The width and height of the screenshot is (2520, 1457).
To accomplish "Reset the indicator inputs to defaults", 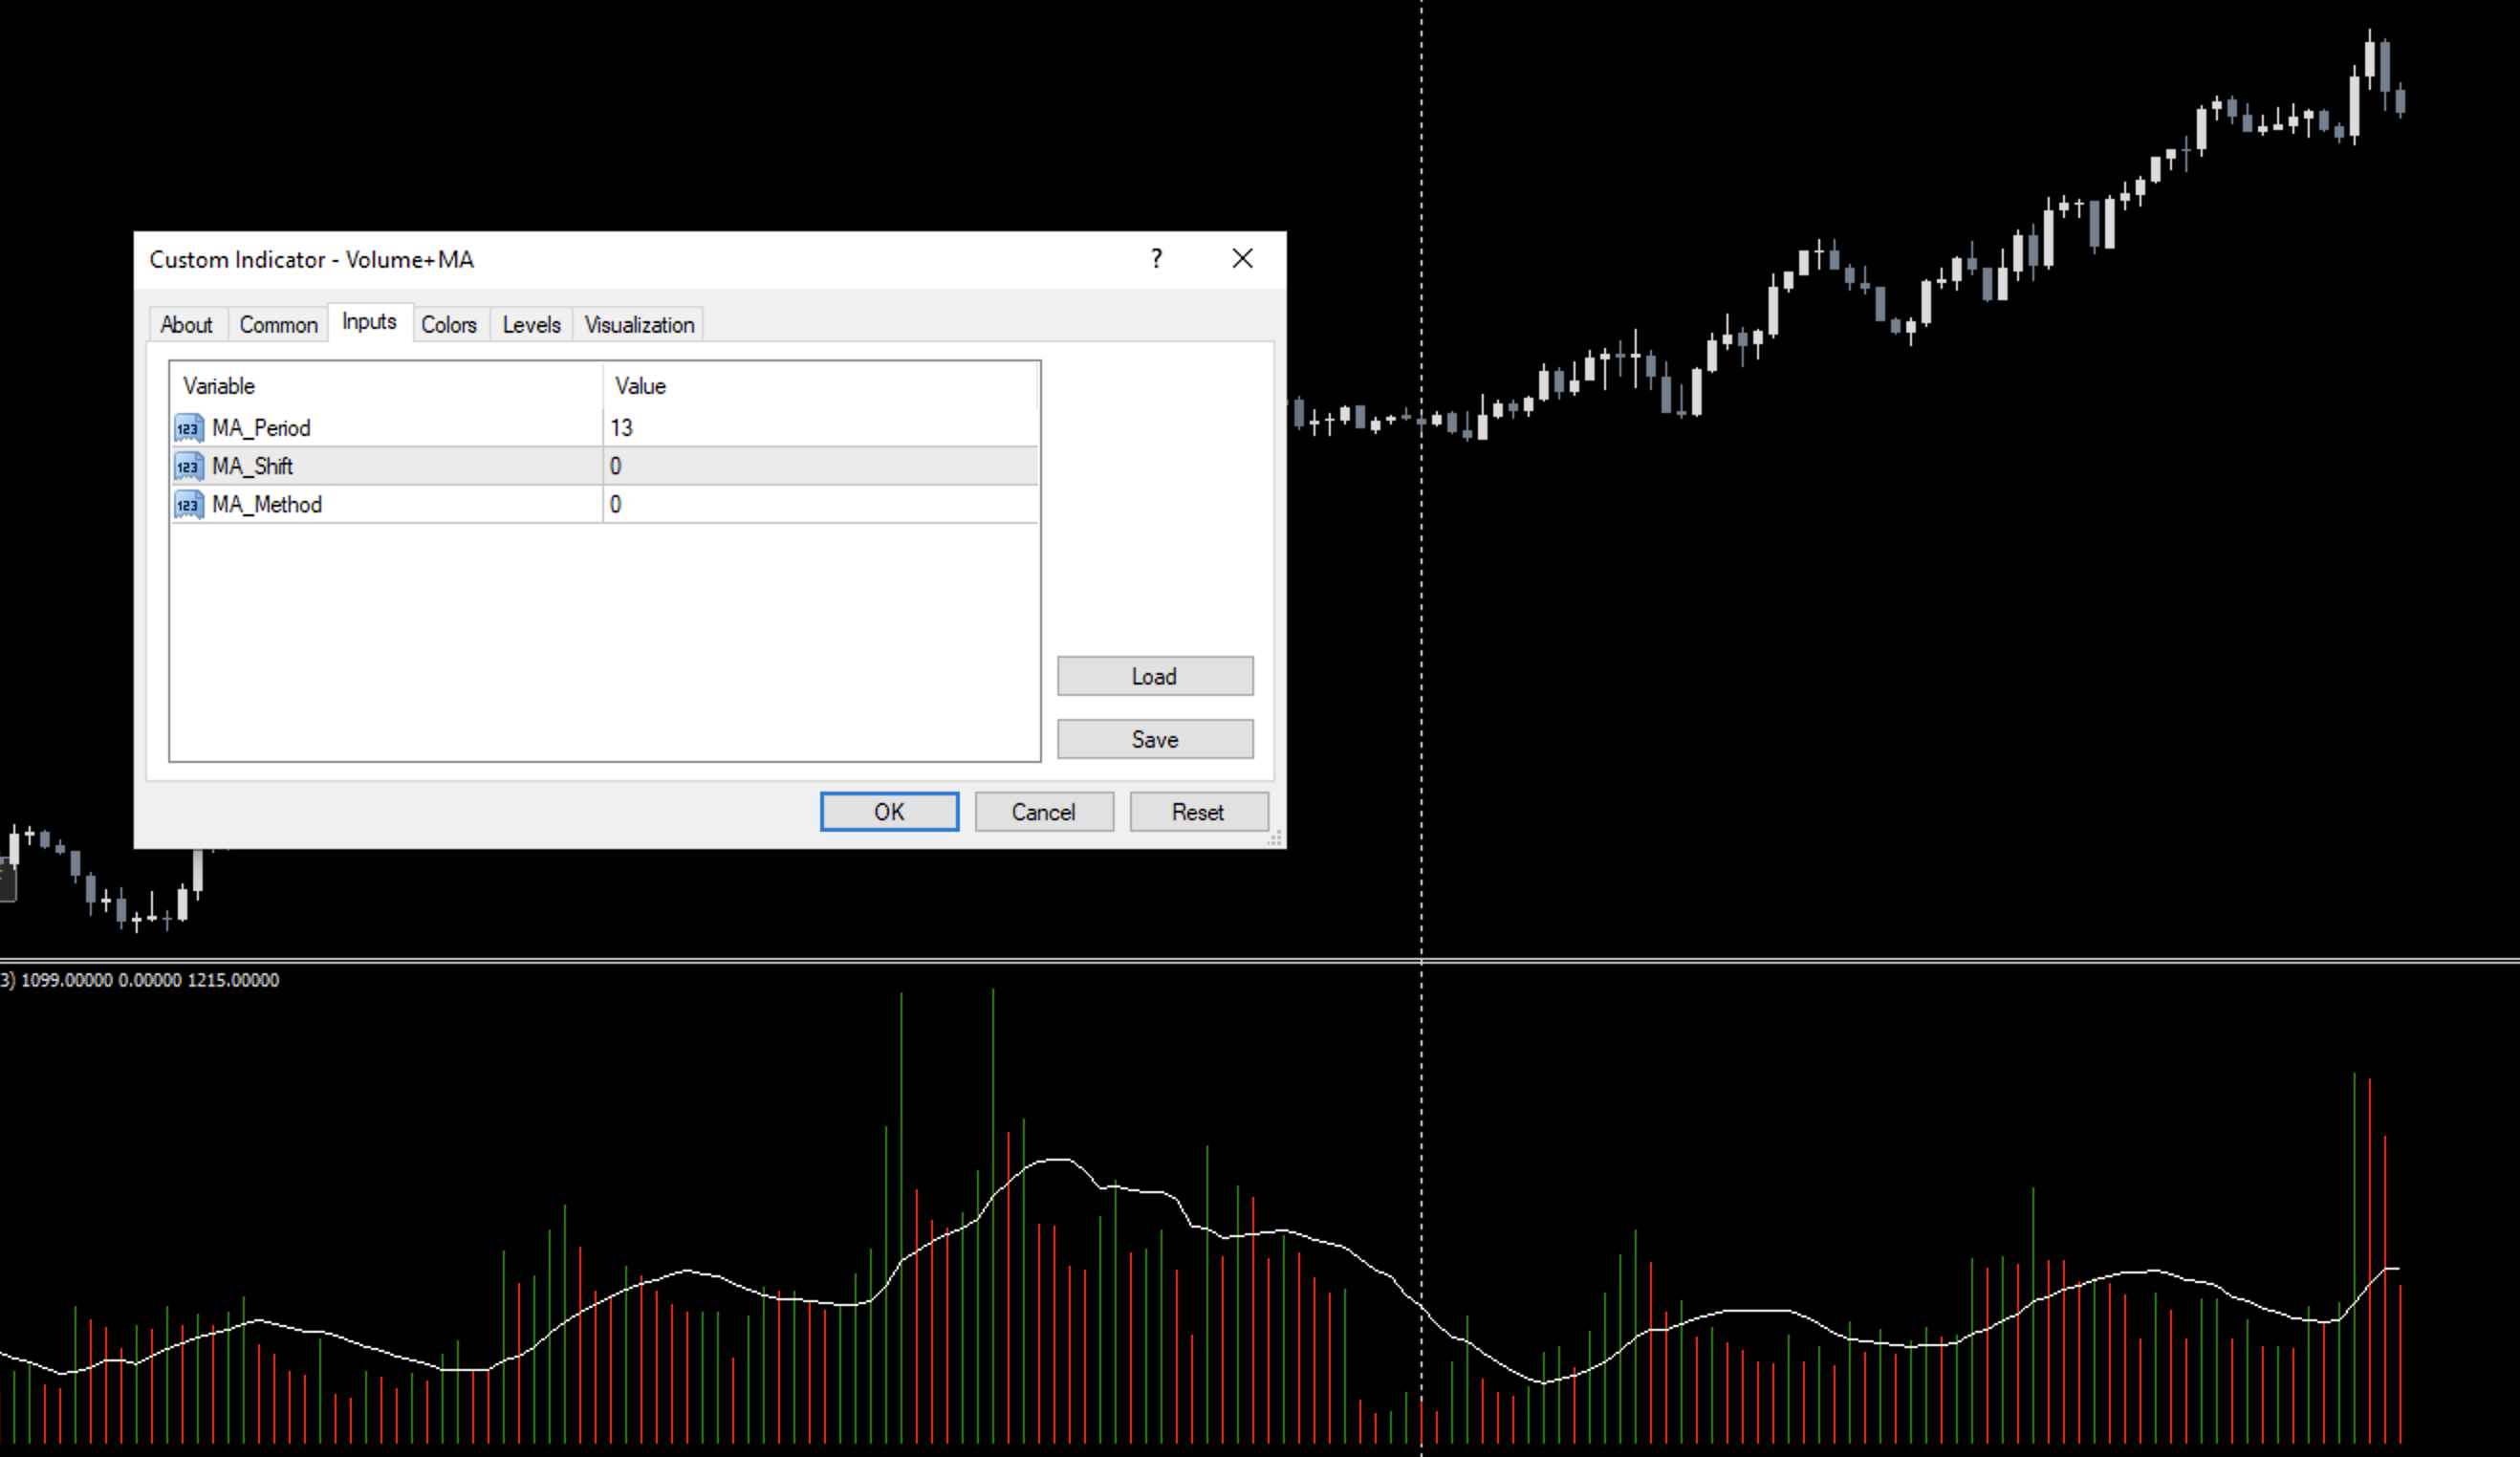I will pos(1198,812).
